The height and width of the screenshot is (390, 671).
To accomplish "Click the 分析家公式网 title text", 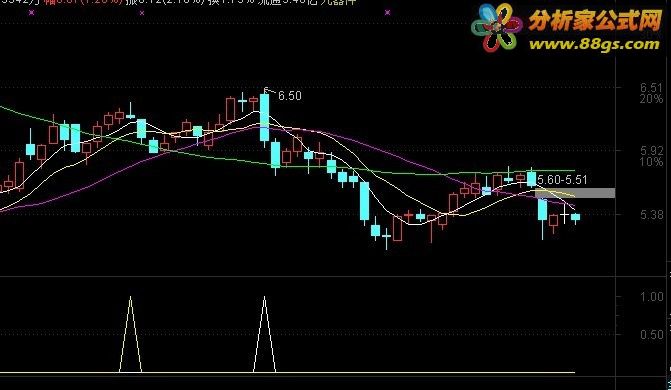I will pos(595,20).
